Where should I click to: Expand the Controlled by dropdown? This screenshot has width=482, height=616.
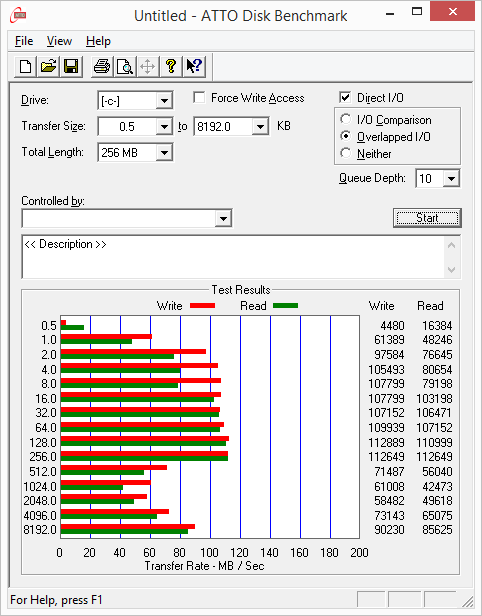click(223, 218)
